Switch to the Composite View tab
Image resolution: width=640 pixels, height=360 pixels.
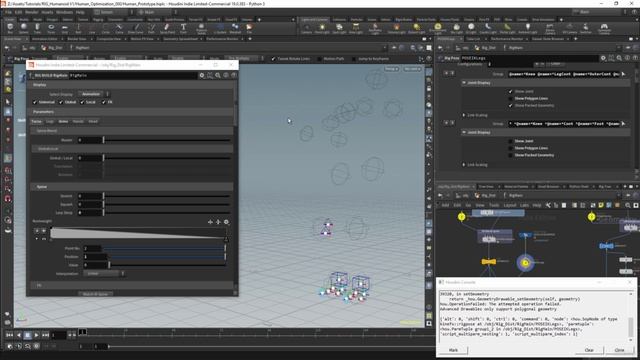[x=109, y=39]
